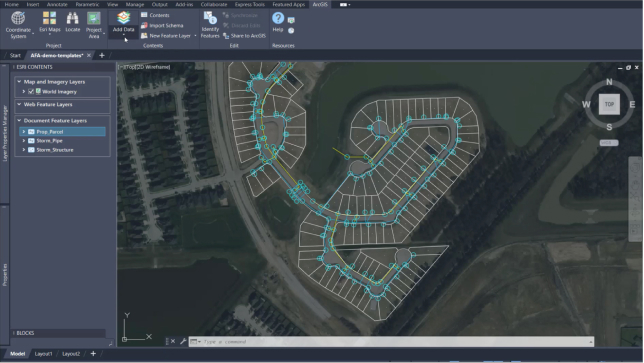The image size is (644, 363).
Task: Click the Add Data layers icon
Action: [x=123, y=18]
